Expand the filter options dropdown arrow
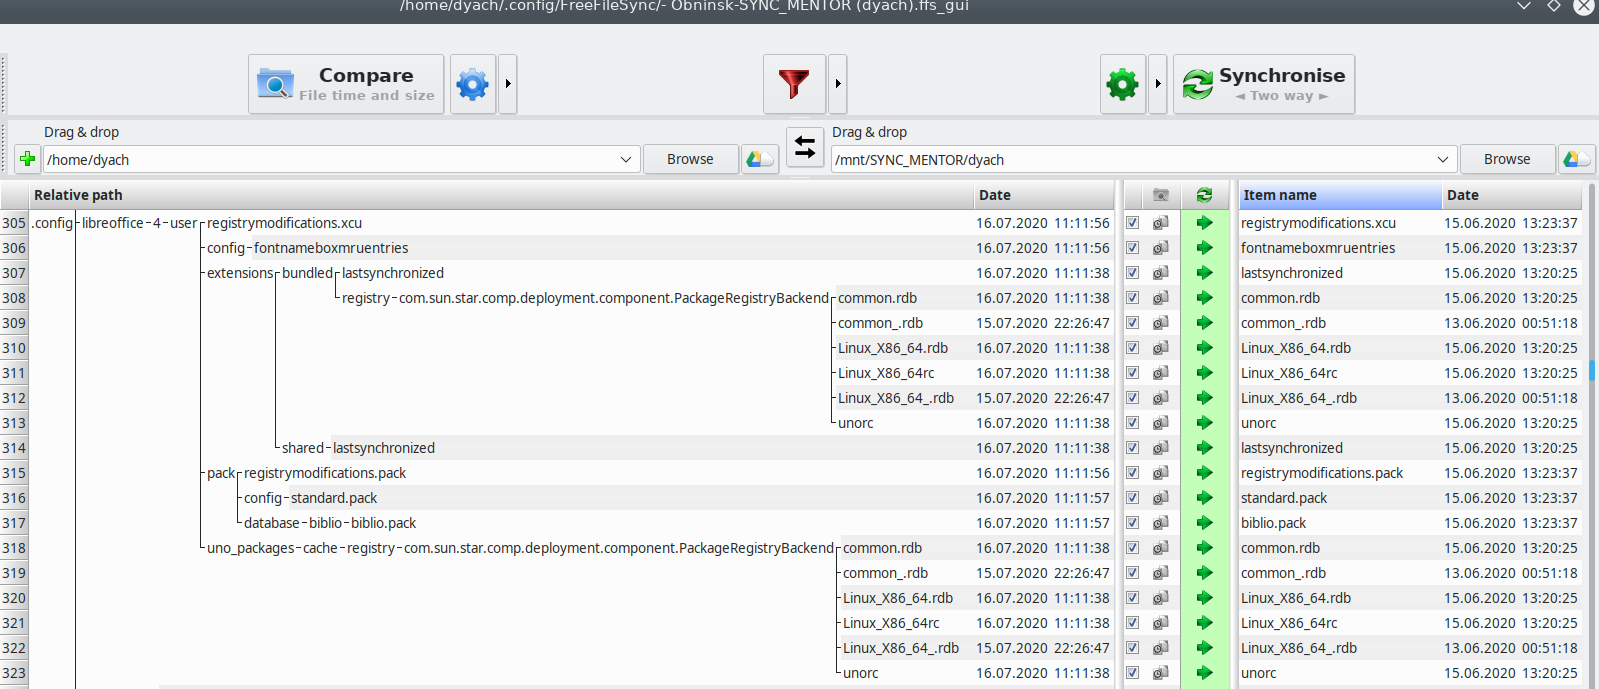 coord(838,84)
